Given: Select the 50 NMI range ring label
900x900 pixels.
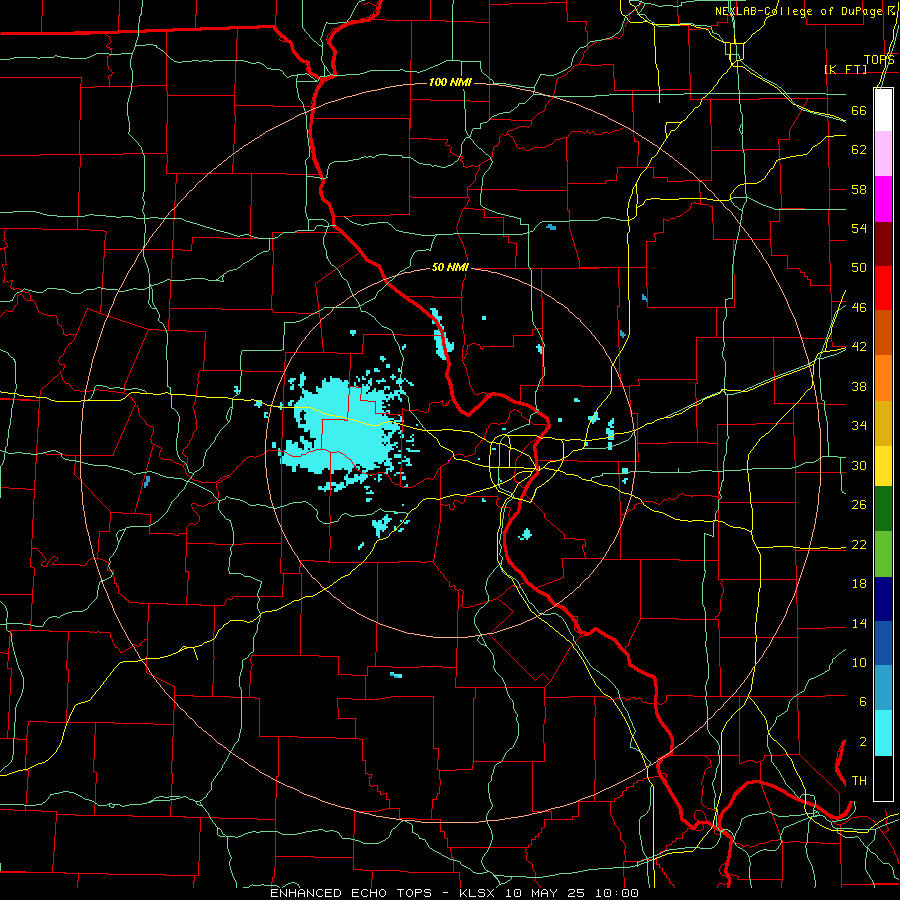Looking at the screenshot, I should 450,267.
